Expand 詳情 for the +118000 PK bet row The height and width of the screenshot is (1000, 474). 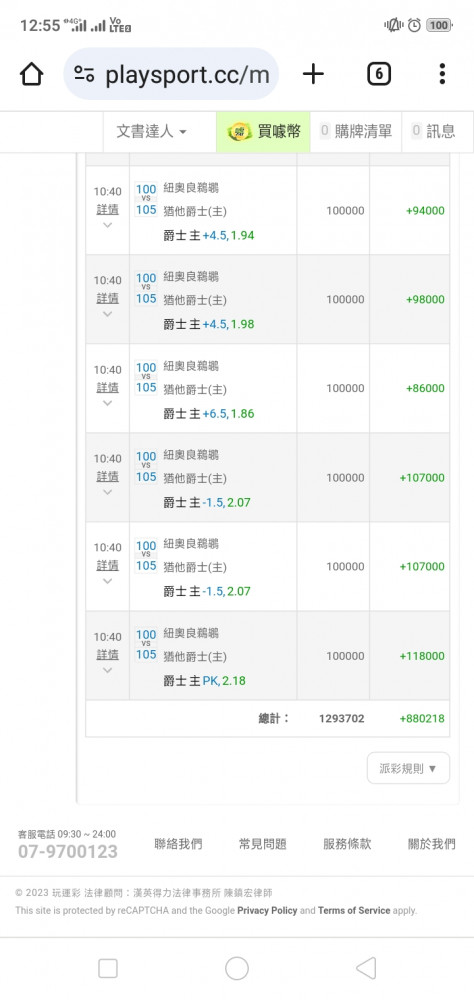(x=107, y=654)
